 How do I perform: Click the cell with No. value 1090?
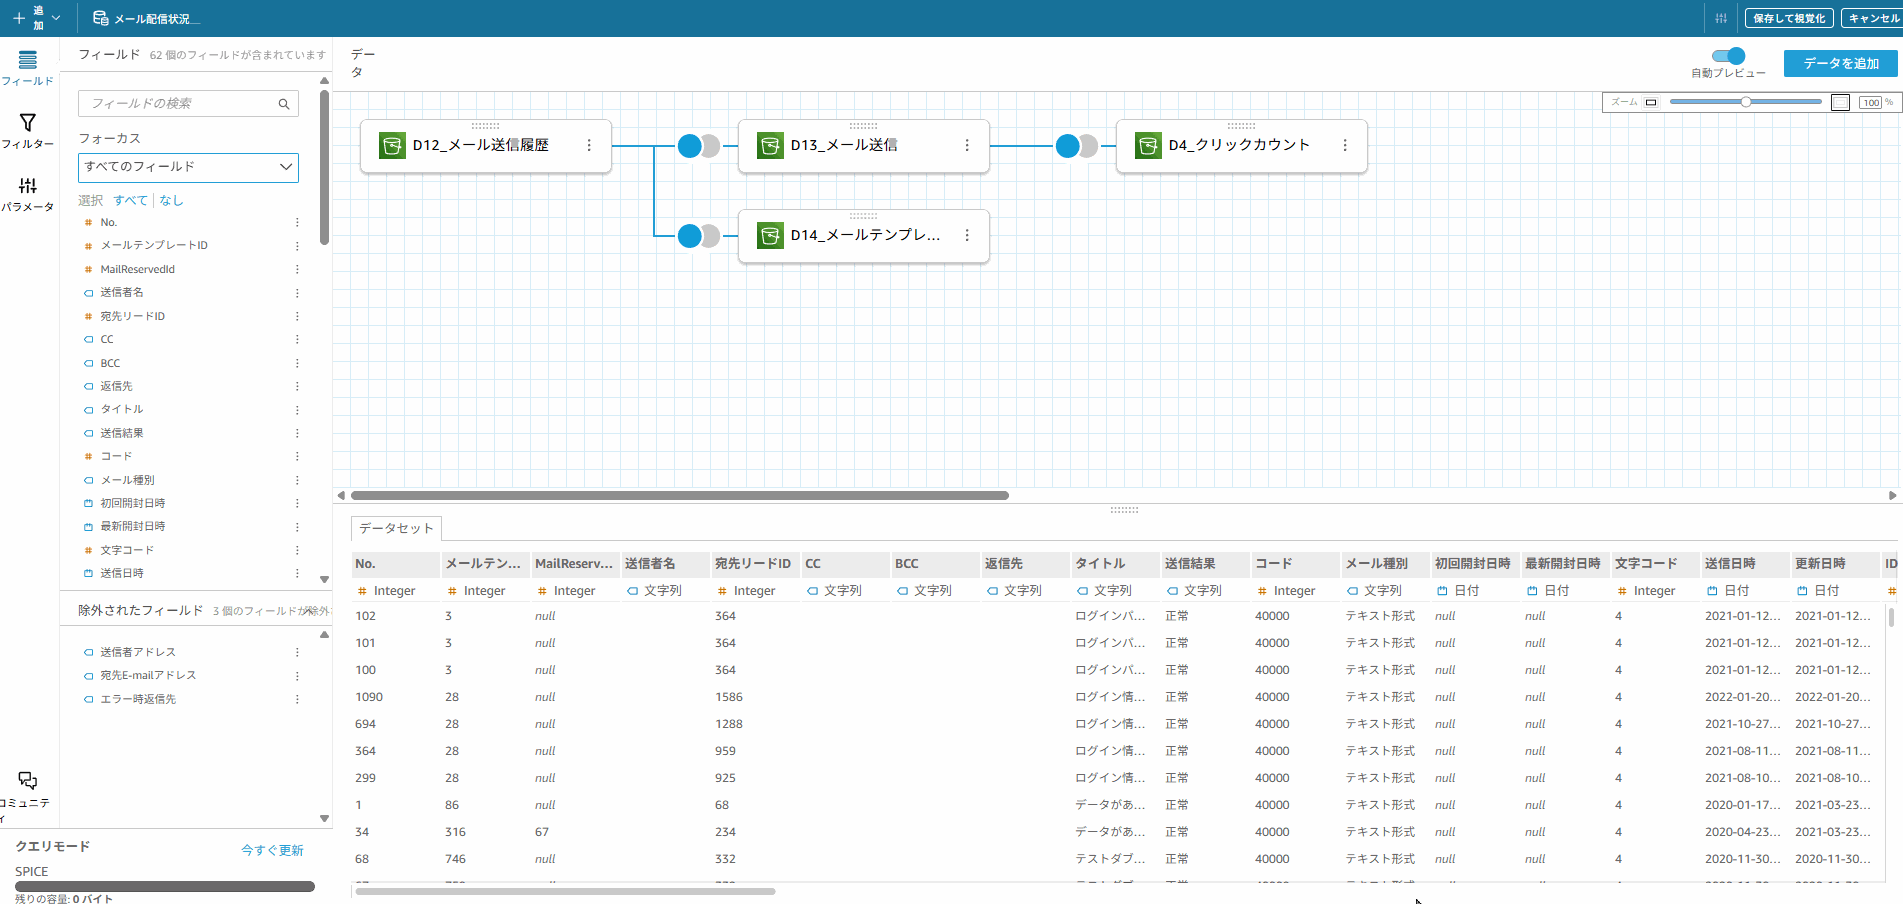(x=369, y=697)
